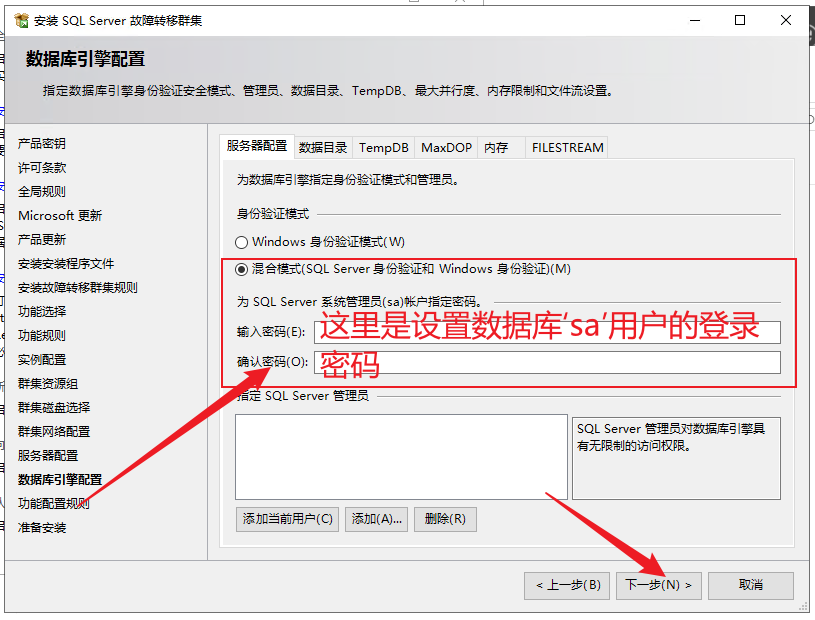The image size is (815, 620).
Task: Proceed with 下一步(N) button
Action: (x=659, y=586)
